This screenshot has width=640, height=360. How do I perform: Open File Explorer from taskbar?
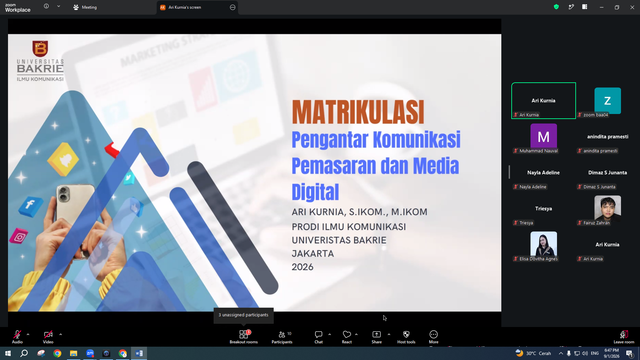(x=73, y=353)
